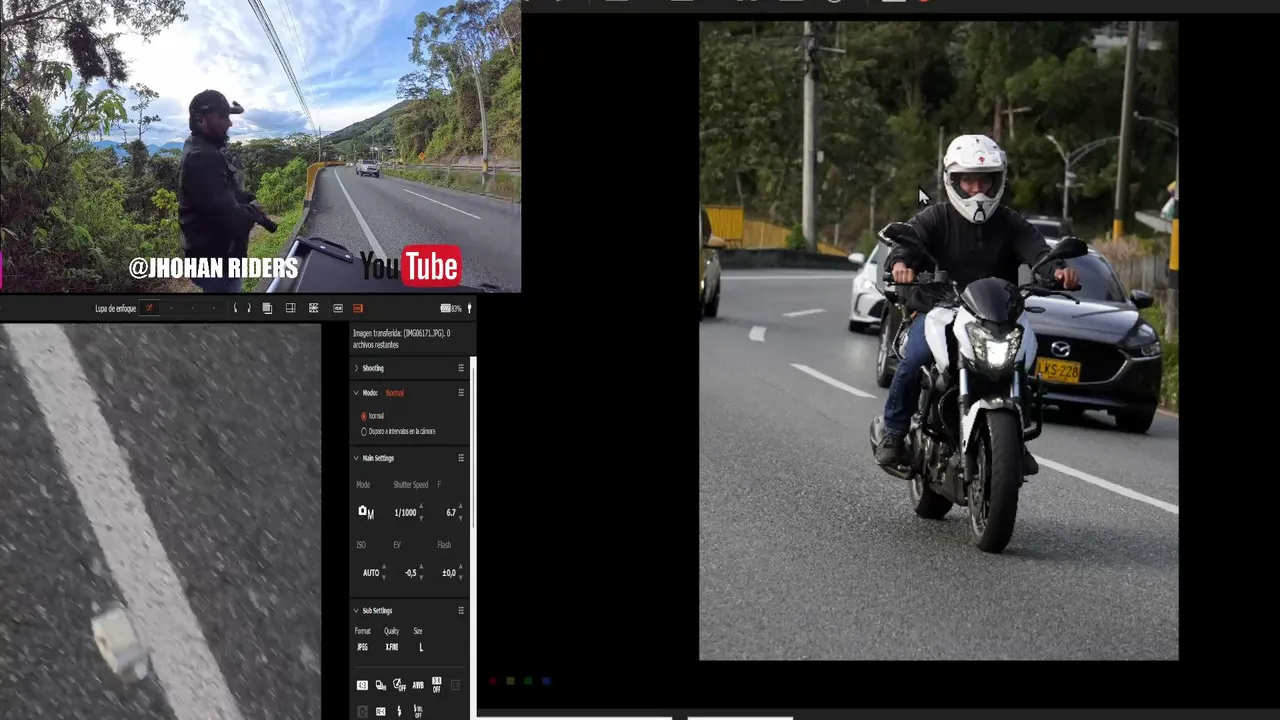Click the dimmed icon left of AF-C
This screenshot has height=720, width=1280.
[362, 711]
